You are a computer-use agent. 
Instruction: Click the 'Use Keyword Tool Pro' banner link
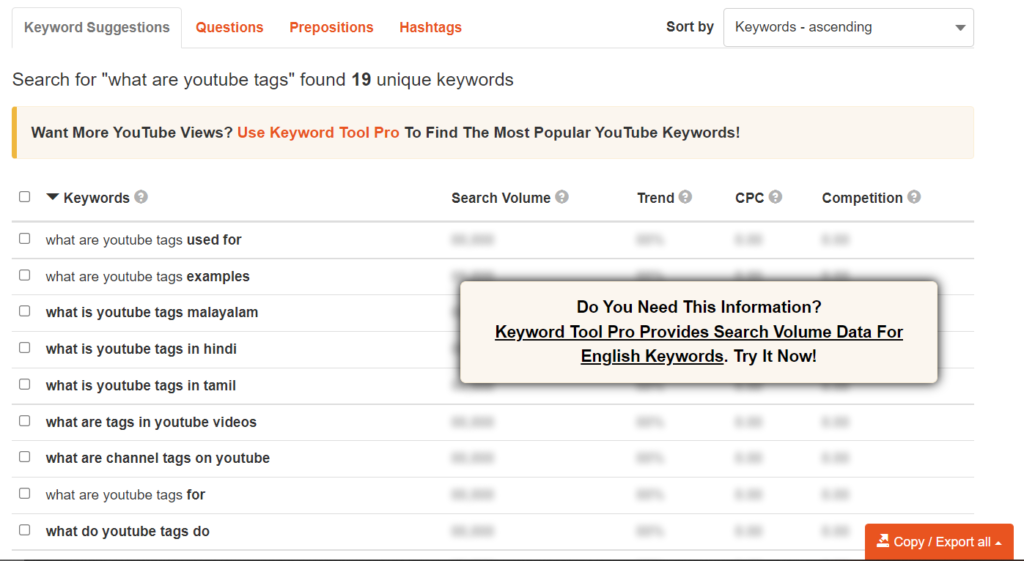point(318,132)
